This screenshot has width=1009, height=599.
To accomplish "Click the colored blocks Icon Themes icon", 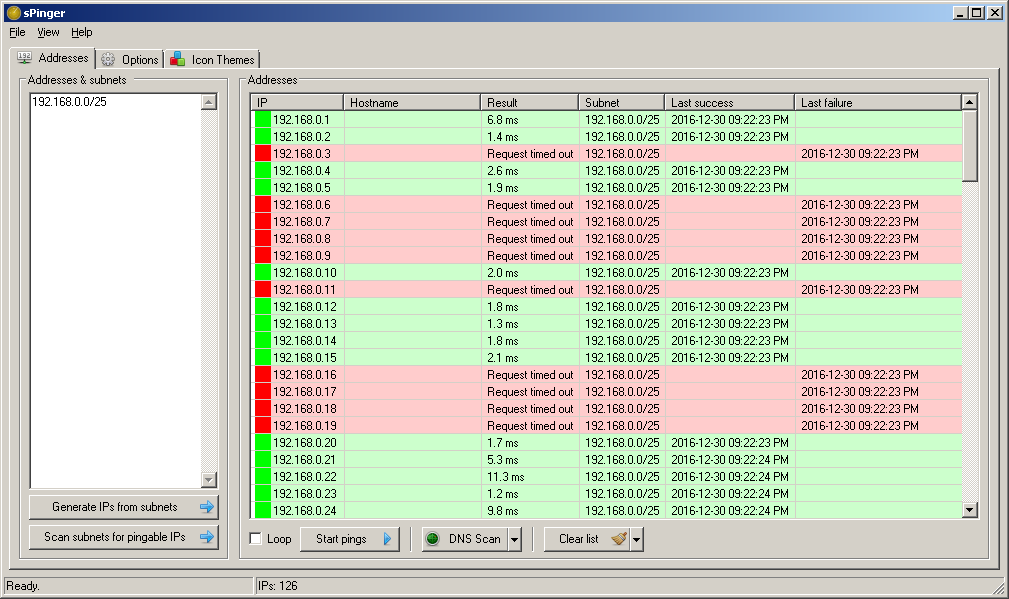I will pos(177,59).
